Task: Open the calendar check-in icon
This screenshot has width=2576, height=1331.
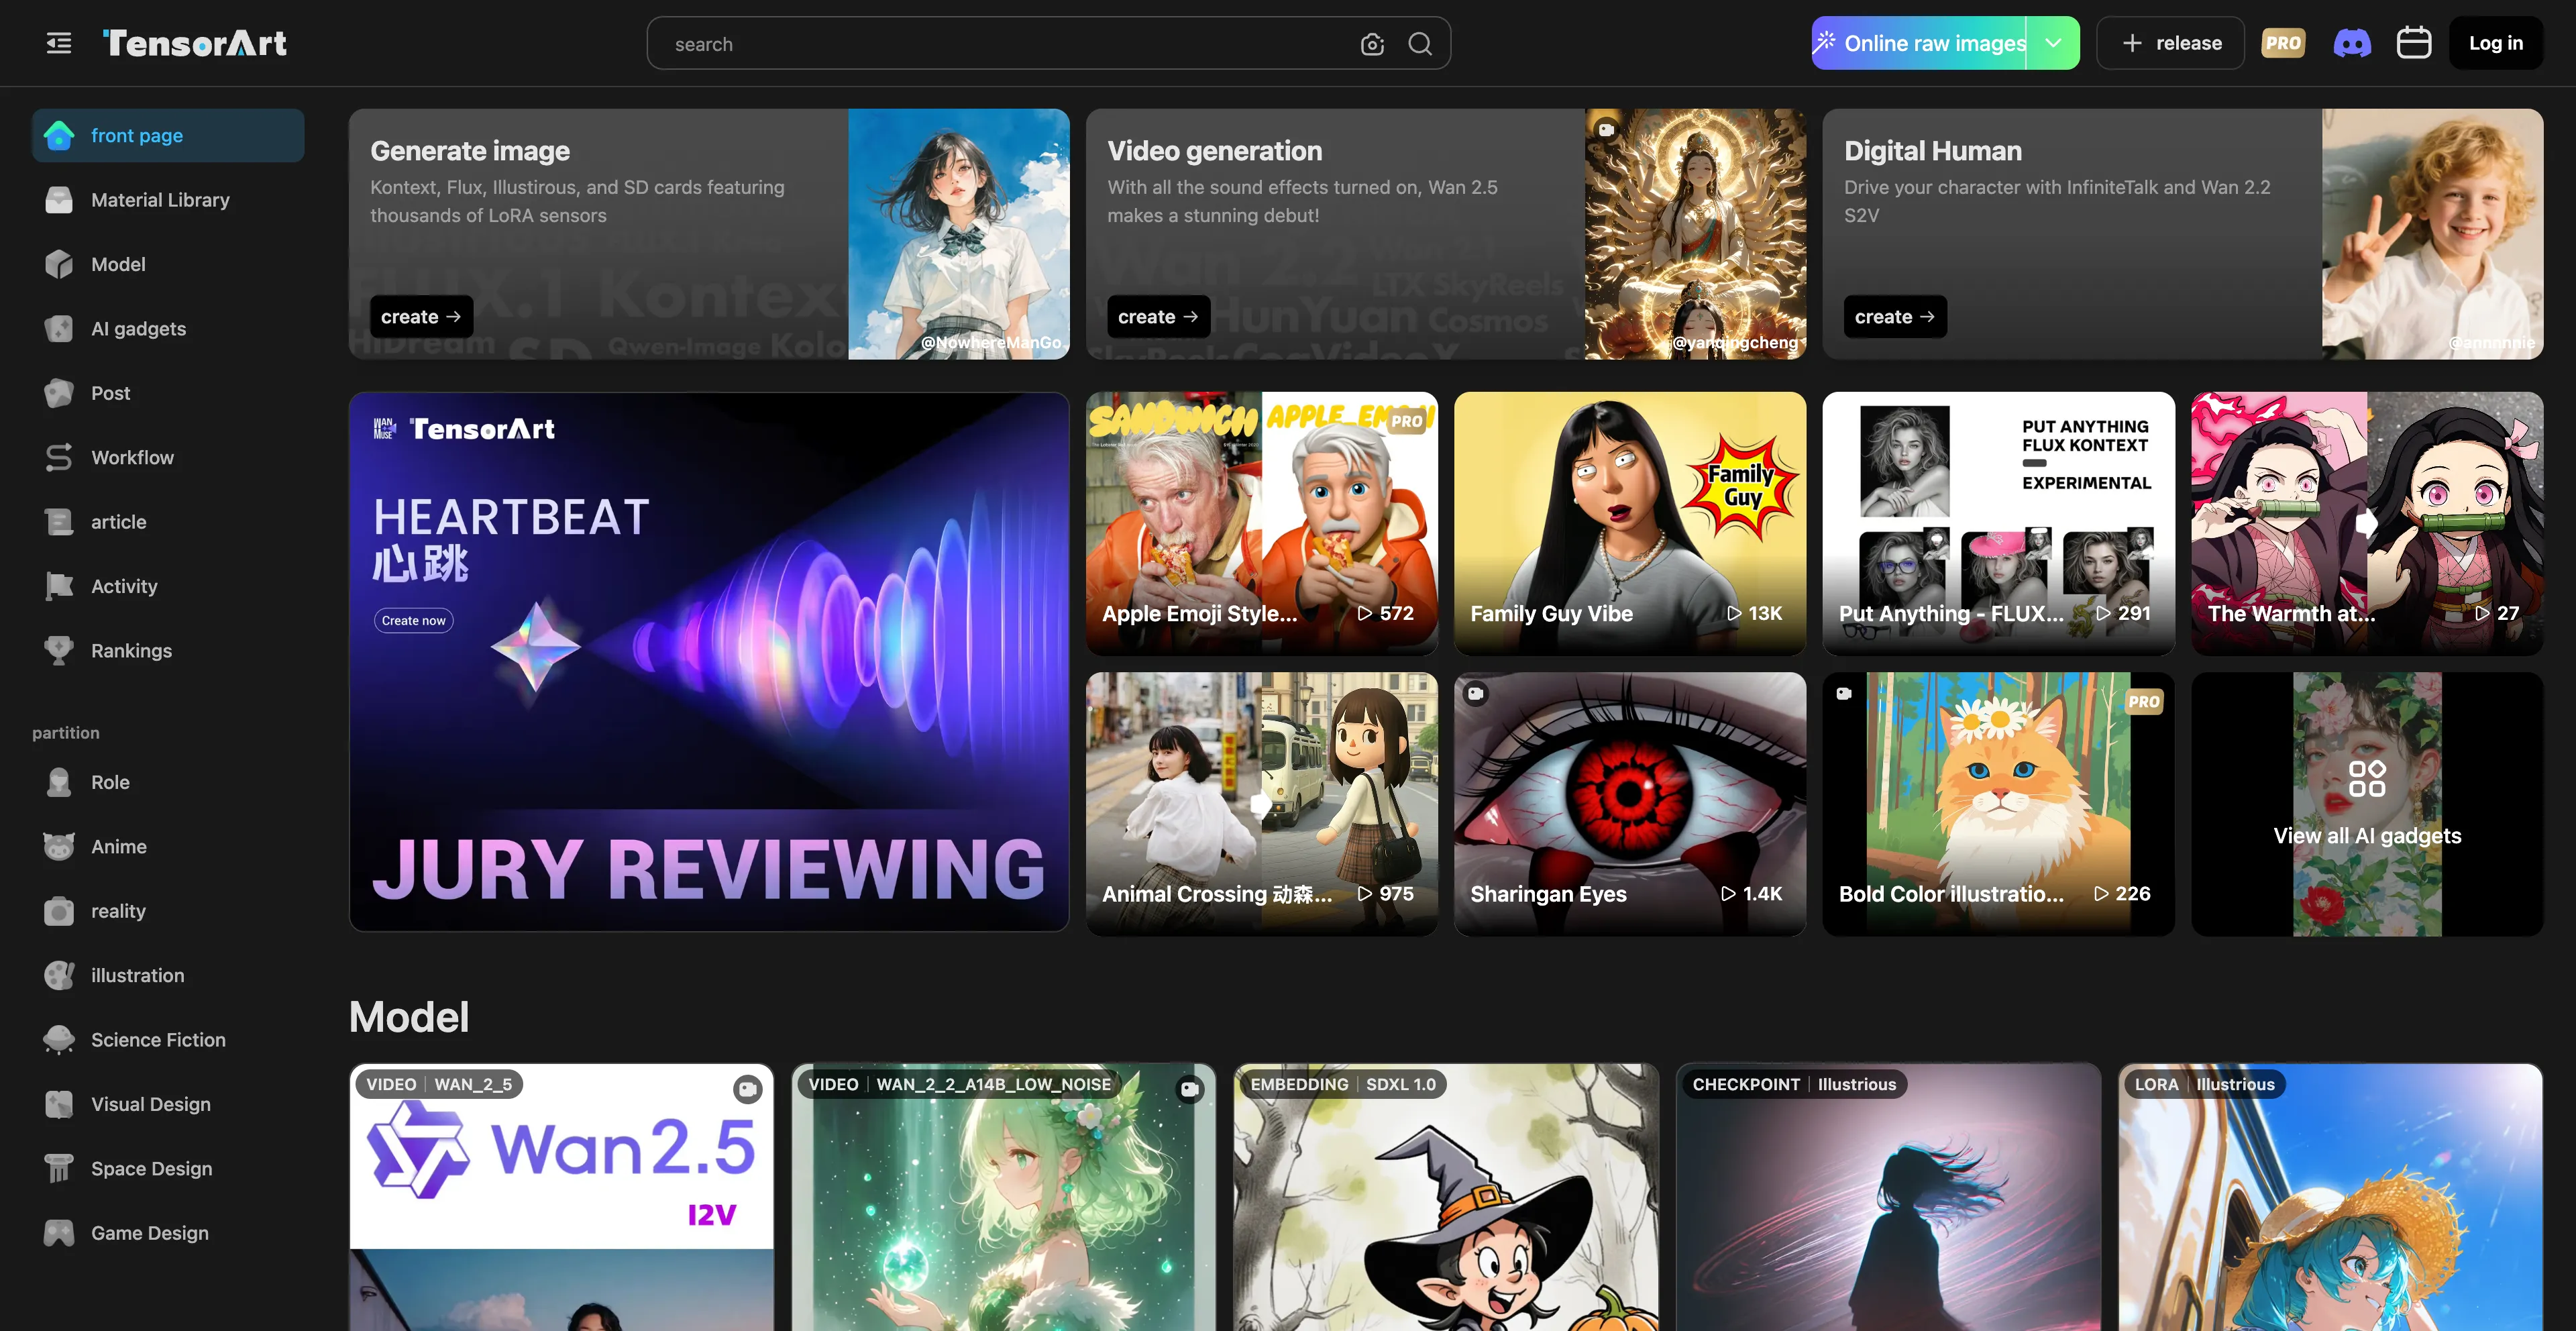Action: [2413, 43]
